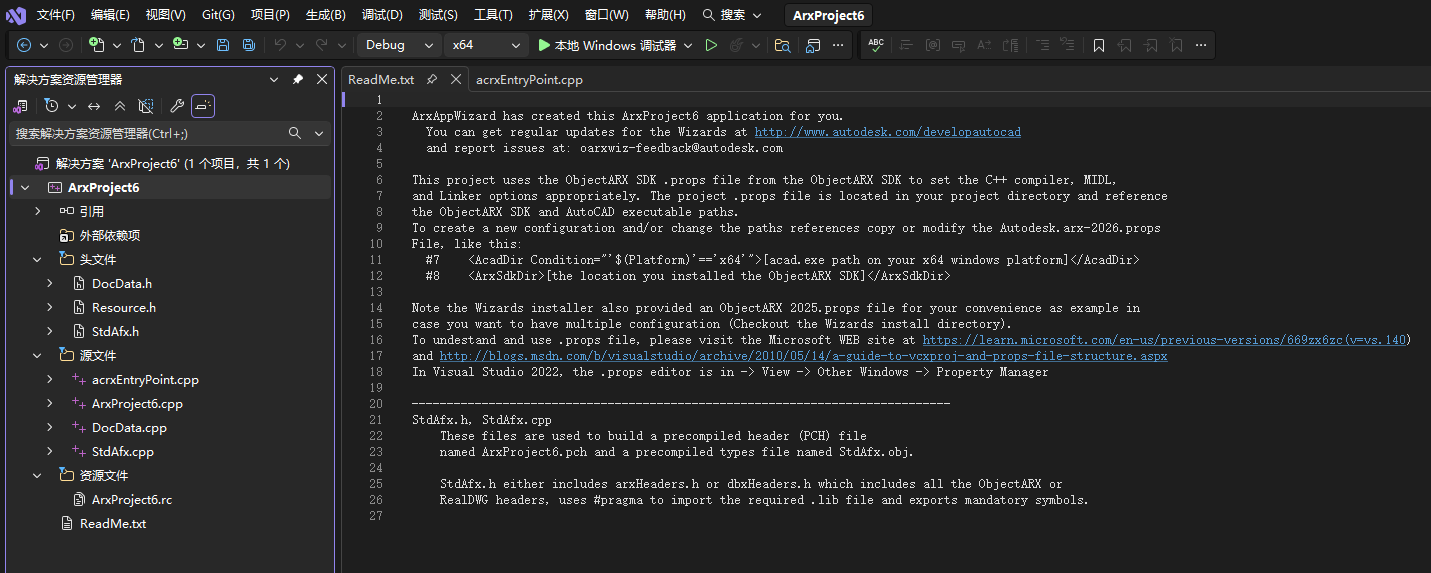Click the browser window icon beside Find in Files
The width and height of the screenshot is (1431, 573).
pos(813,45)
